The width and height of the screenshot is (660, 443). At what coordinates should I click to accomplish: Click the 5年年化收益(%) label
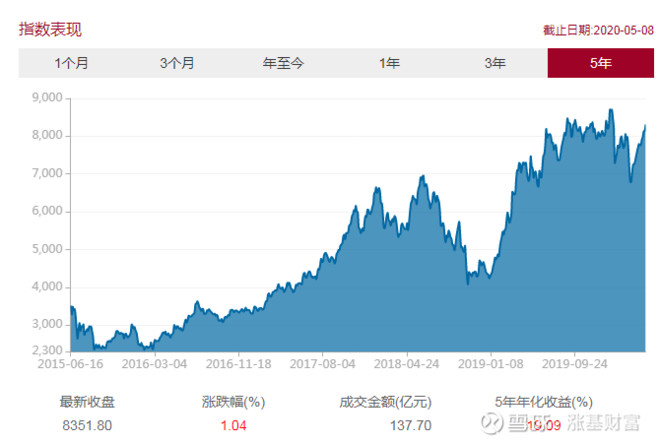[x=543, y=402]
